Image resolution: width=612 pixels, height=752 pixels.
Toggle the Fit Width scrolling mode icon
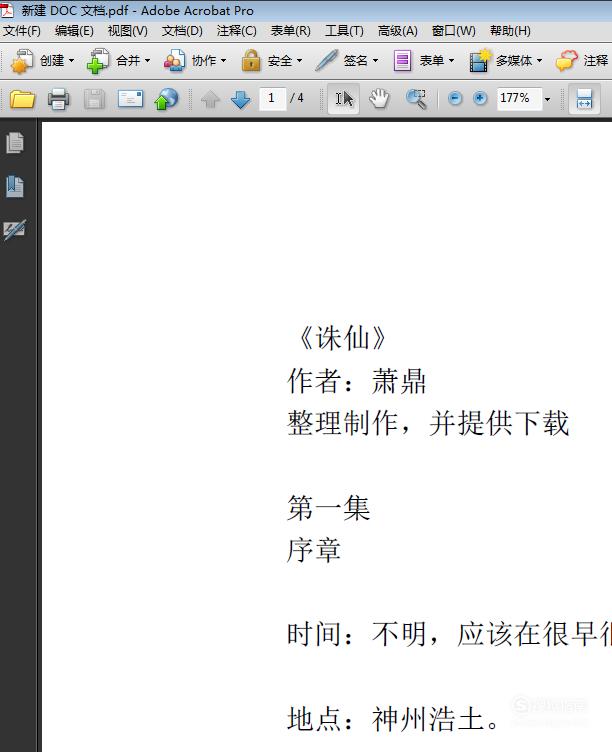pyautogui.click(x=584, y=99)
